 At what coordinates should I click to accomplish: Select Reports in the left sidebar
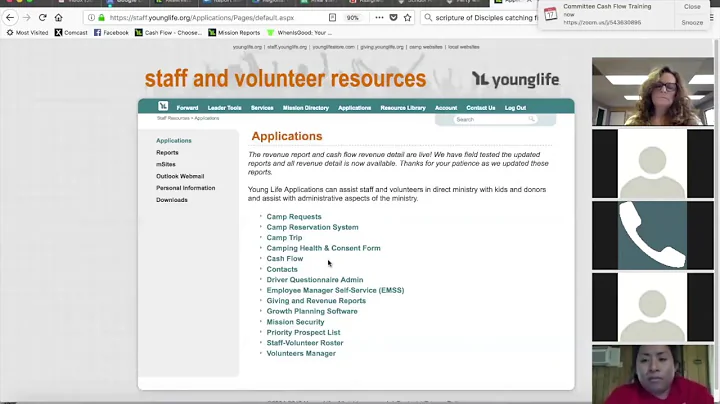[167, 152]
